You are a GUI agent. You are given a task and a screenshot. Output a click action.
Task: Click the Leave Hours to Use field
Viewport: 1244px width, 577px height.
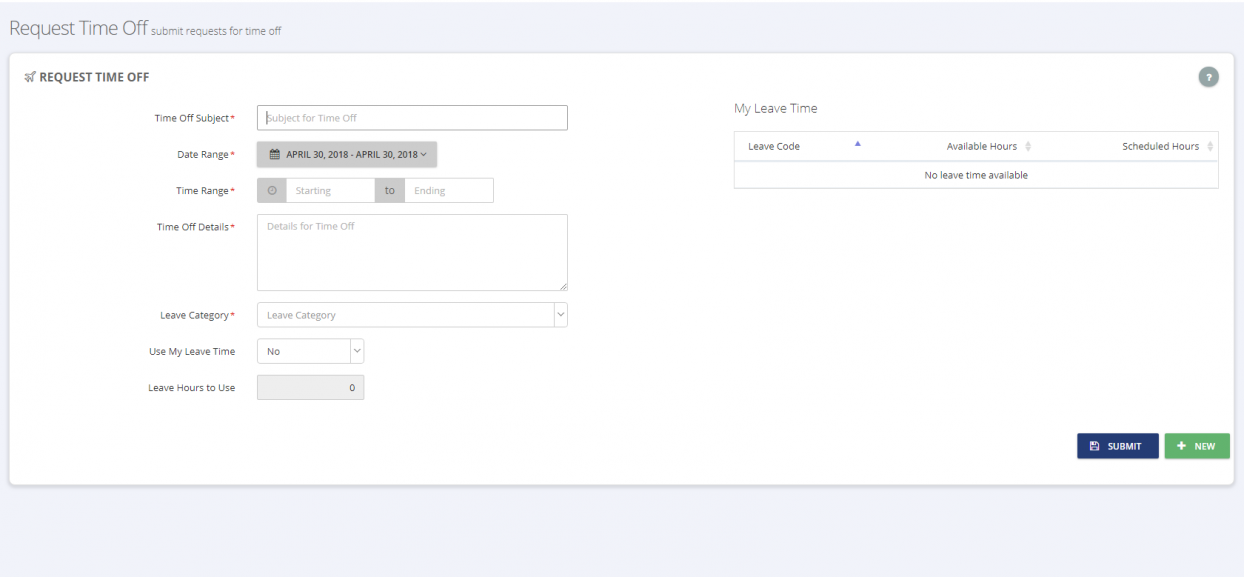pyautogui.click(x=311, y=387)
